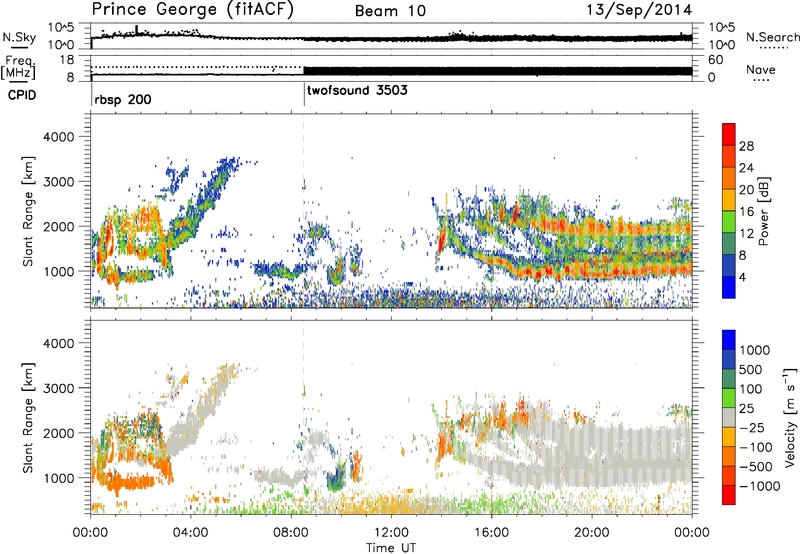The width and height of the screenshot is (800, 554).
Task: Click the '1000' tick on Velocity colorbar
Action: [755, 350]
